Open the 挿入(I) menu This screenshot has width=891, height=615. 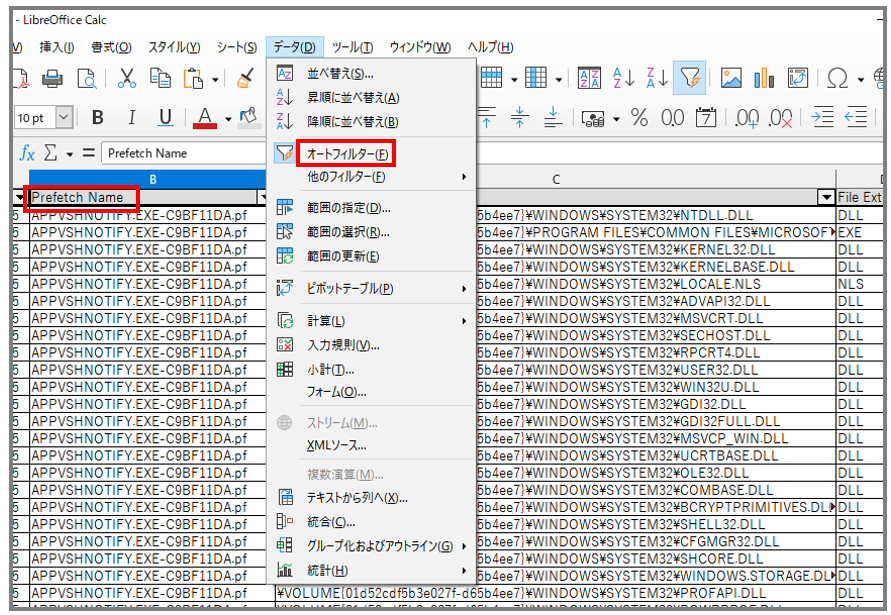click(57, 47)
